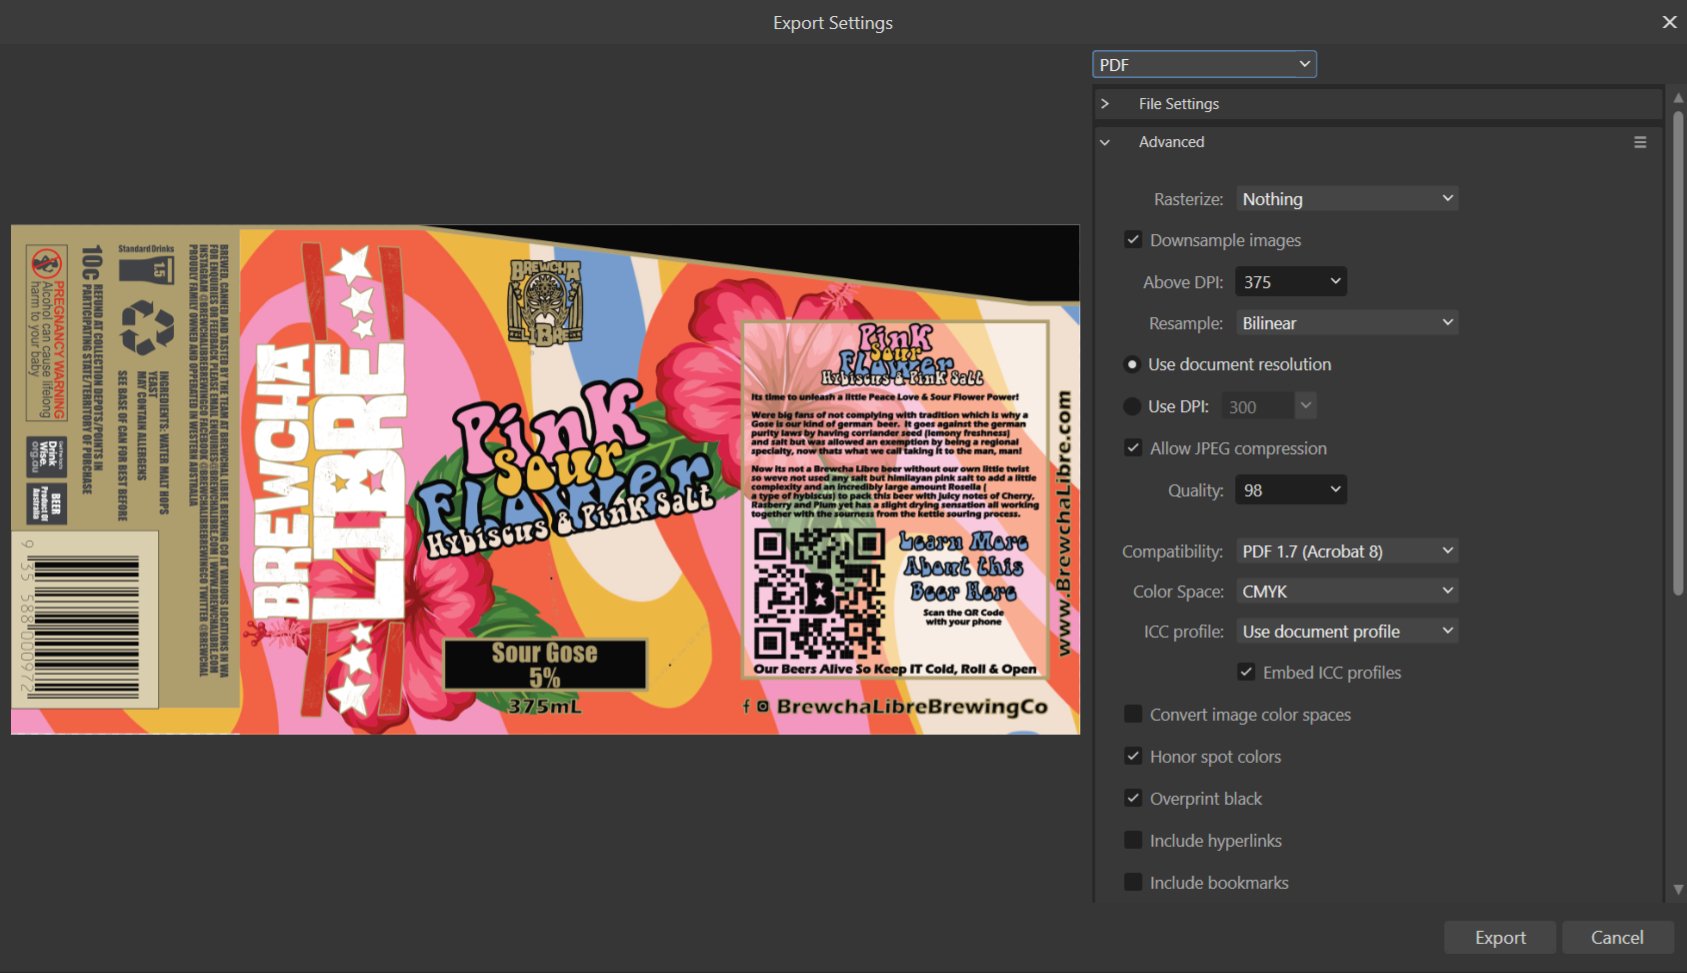The width and height of the screenshot is (1687, 973).
Task: Change the Color Space dropdown
Action: 1347,592
